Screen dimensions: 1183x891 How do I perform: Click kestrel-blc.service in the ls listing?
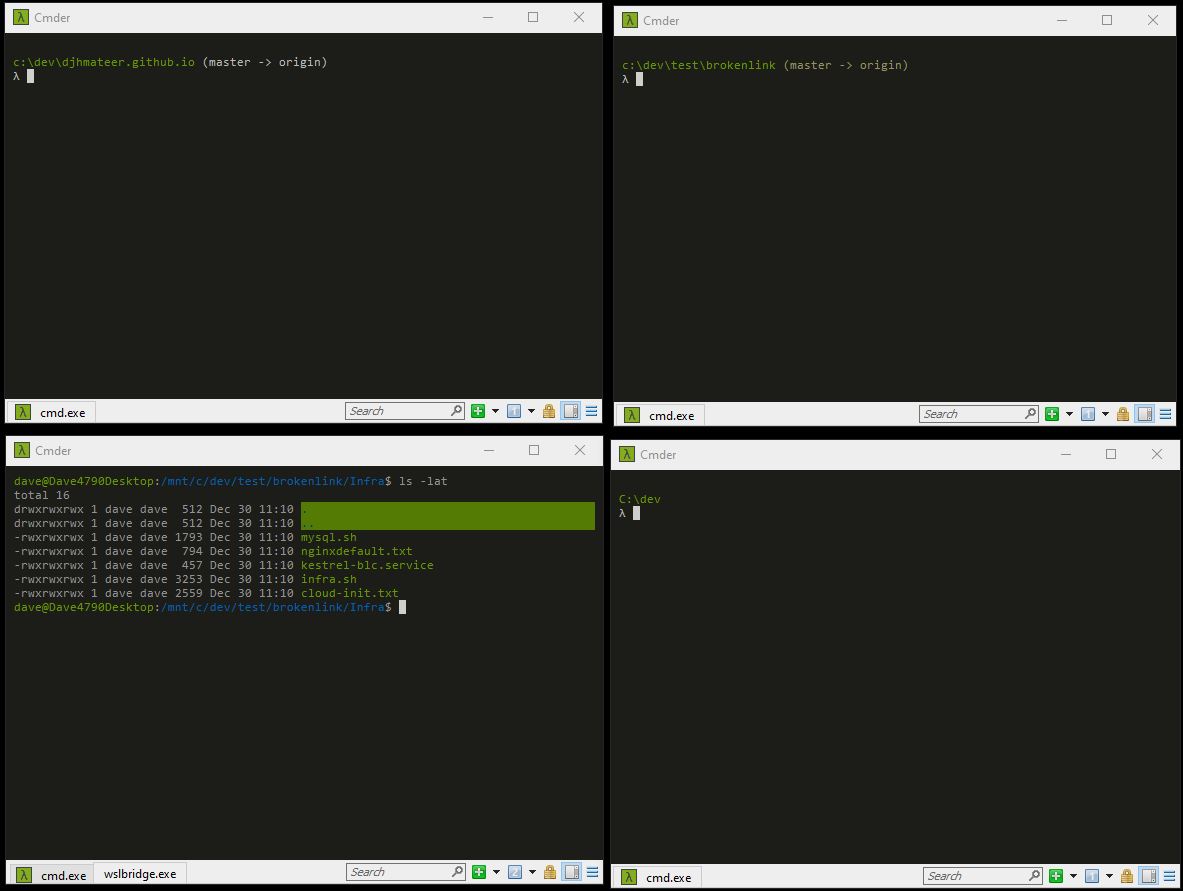(367, 565)
